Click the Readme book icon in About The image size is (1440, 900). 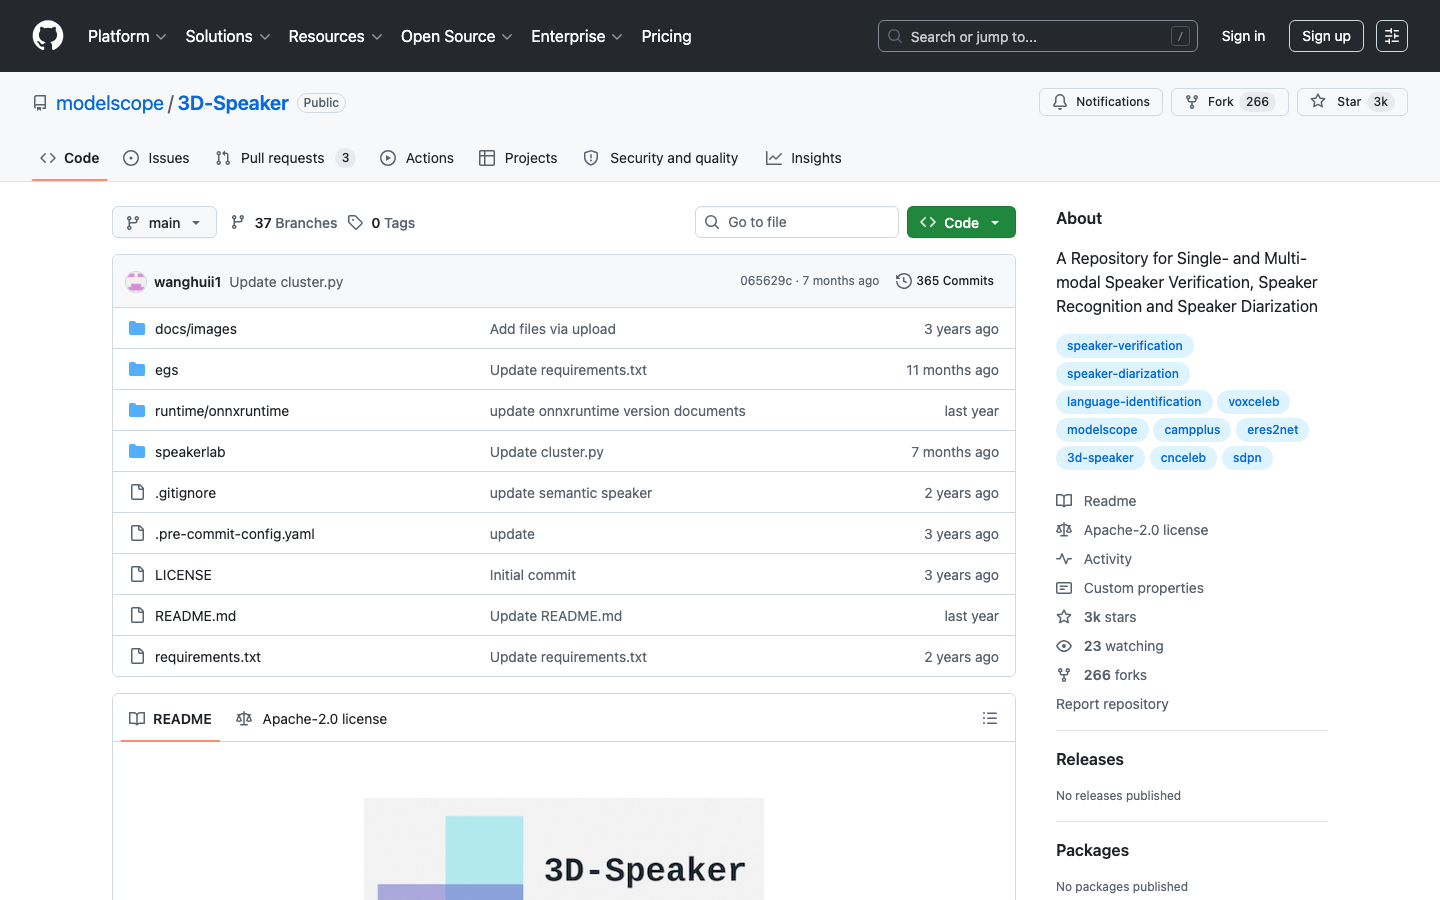(x=1064, y=501)
